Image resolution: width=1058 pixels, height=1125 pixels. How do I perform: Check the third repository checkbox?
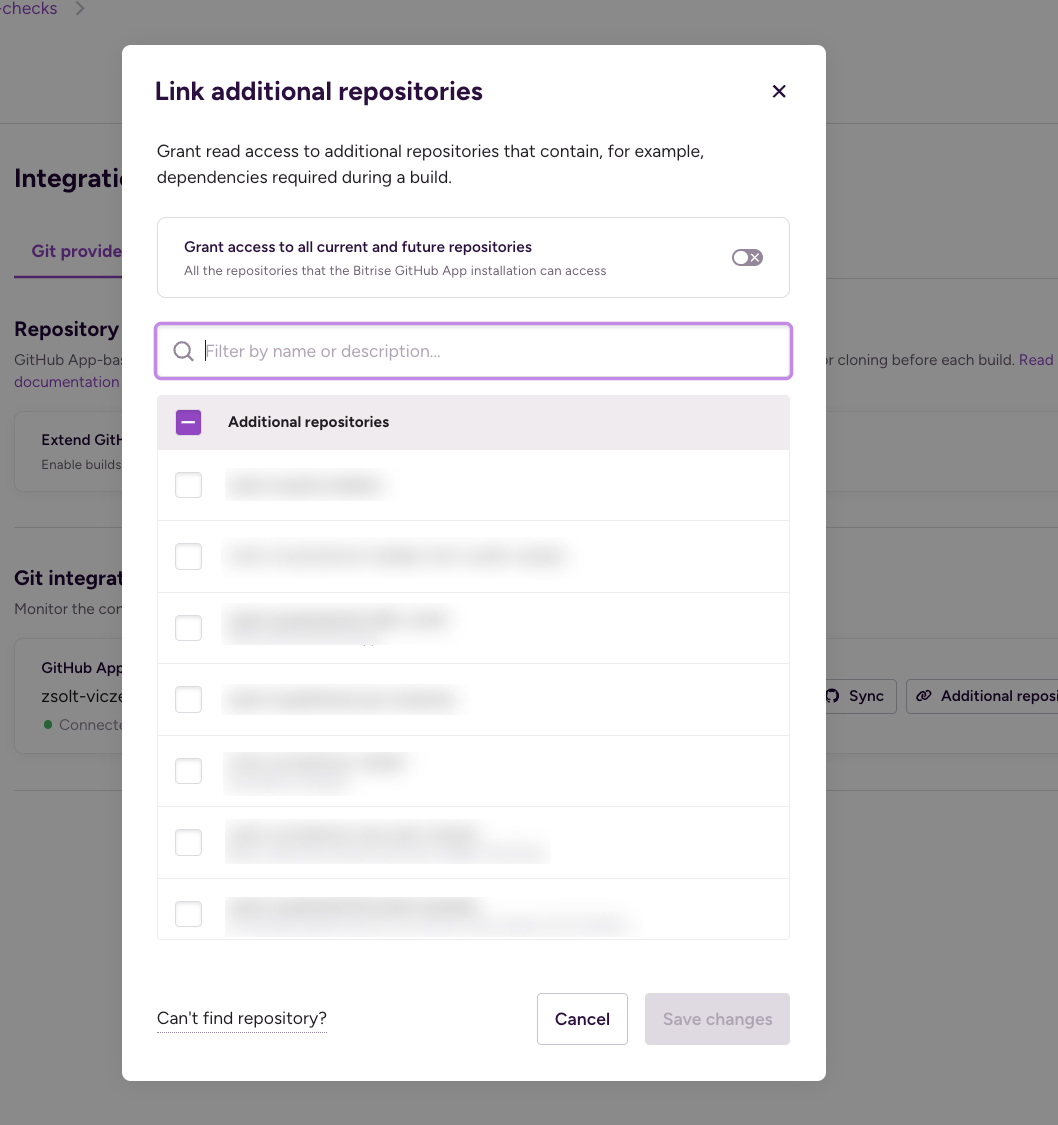tap(188, 628)
